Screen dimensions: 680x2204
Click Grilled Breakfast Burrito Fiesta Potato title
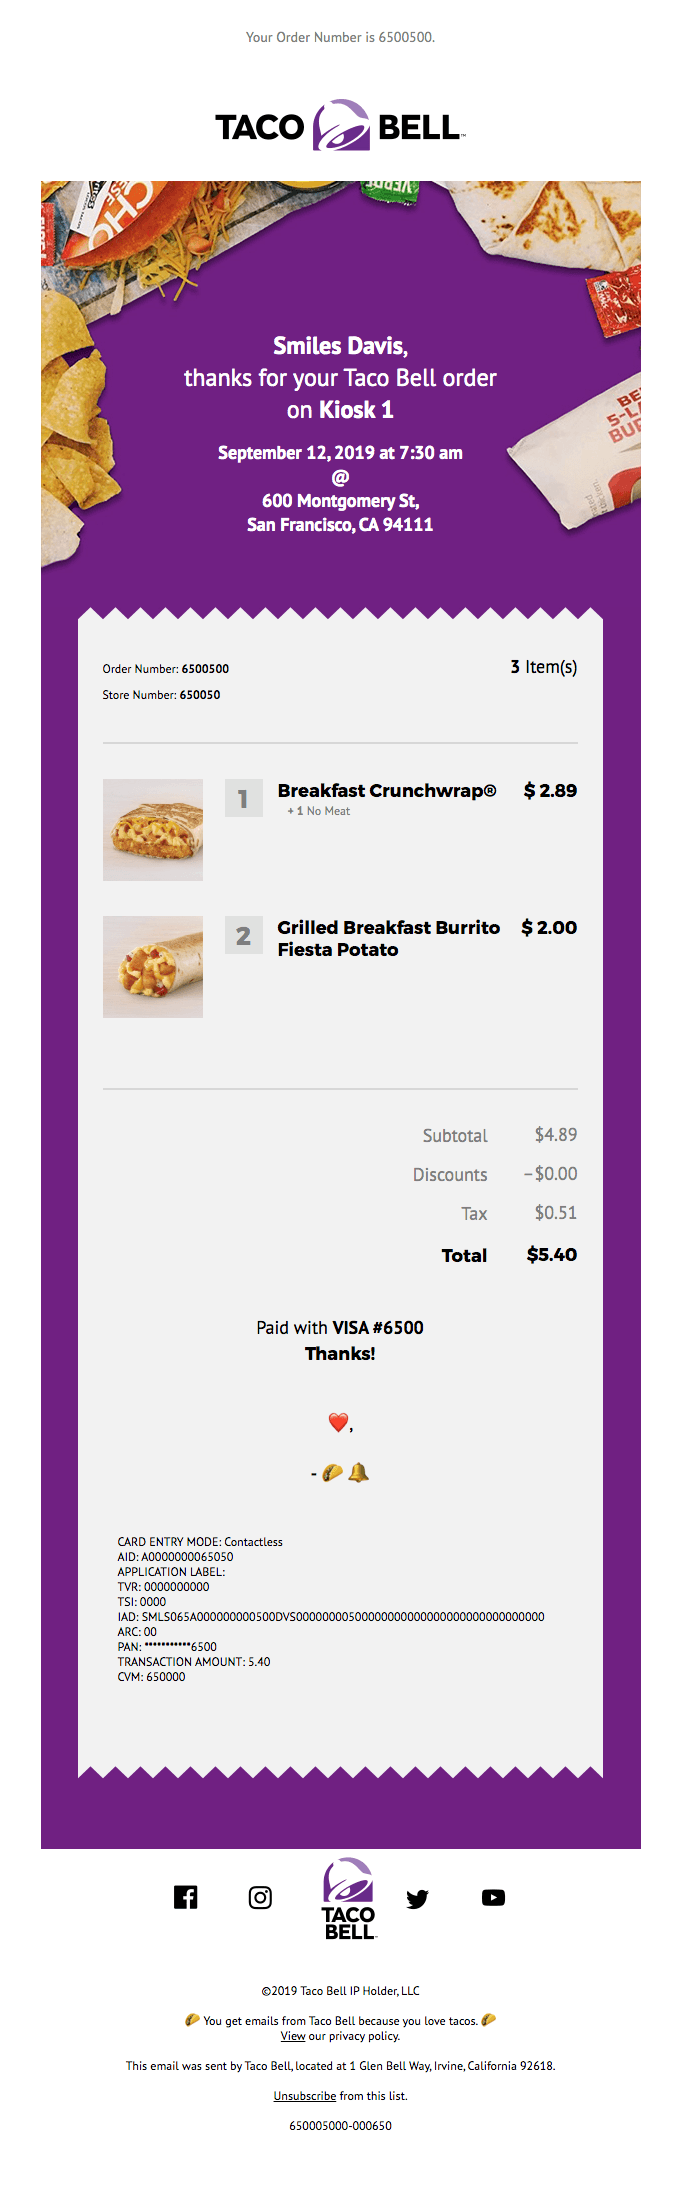(388, 938)
